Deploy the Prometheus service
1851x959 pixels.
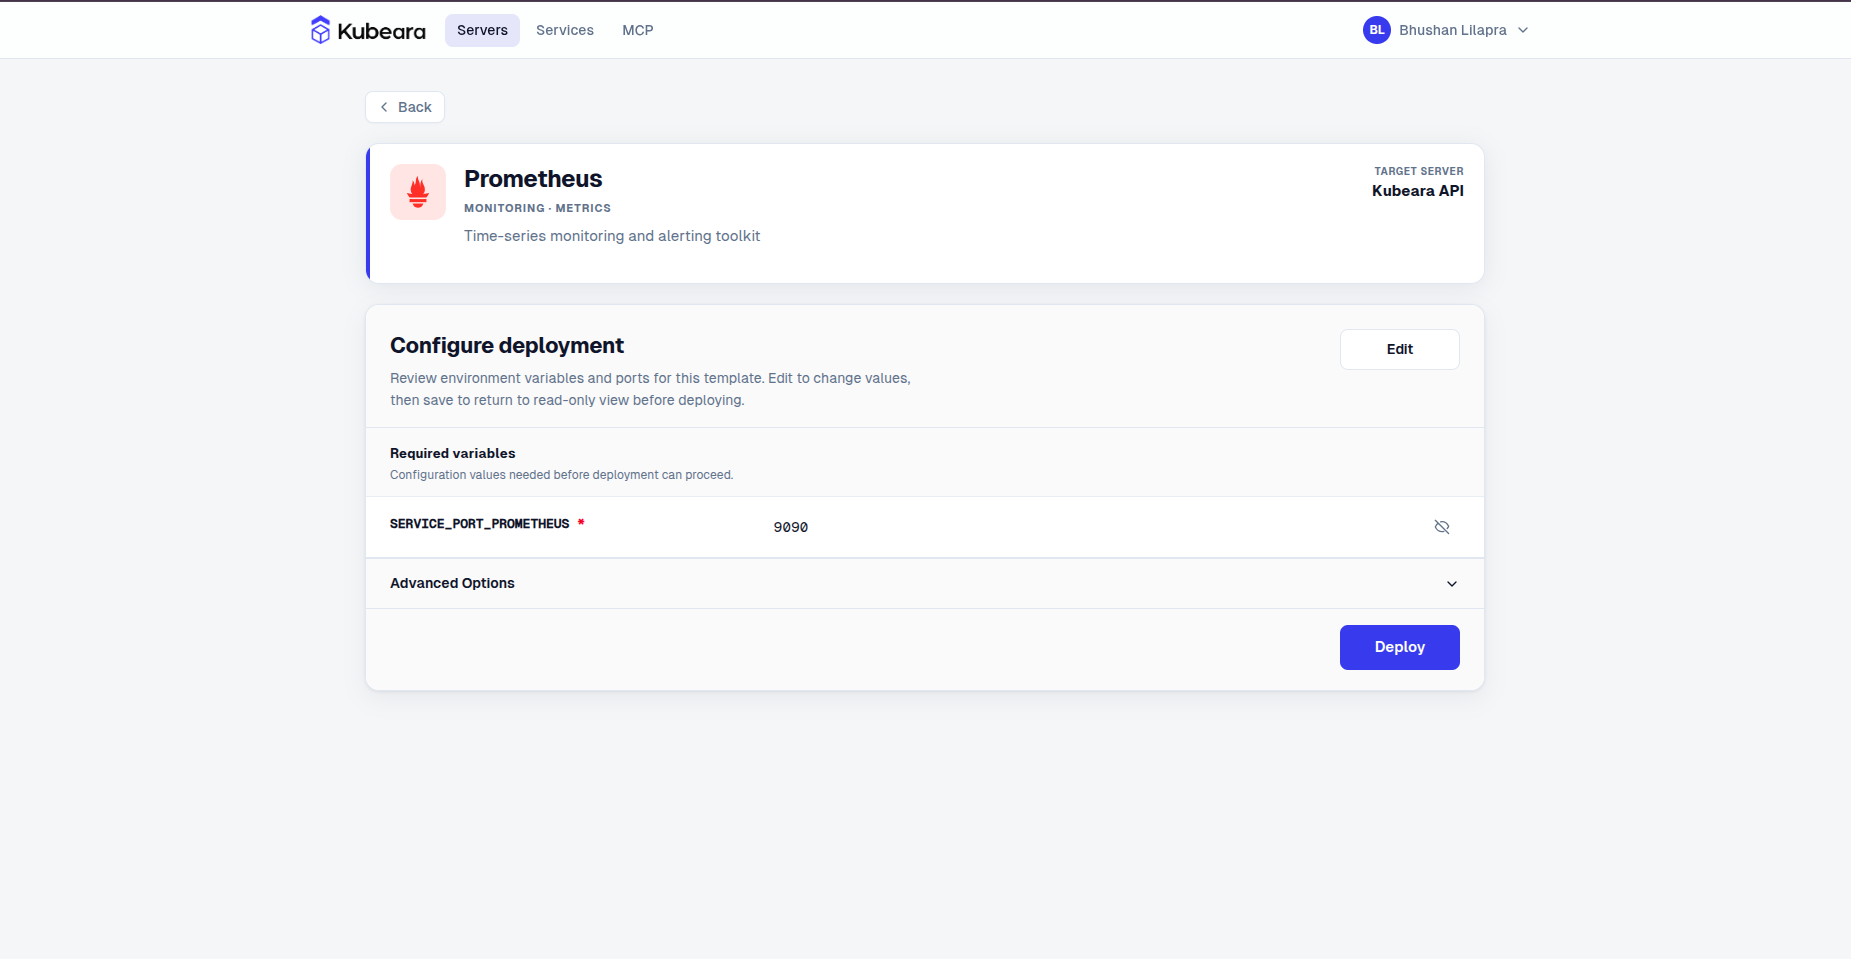pos(1400,647)
